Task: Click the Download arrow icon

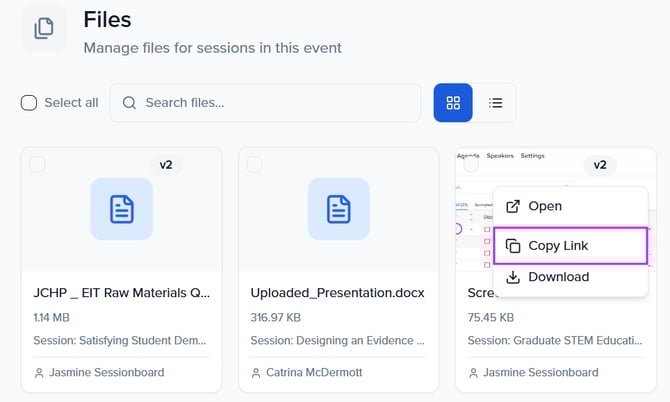Action: click(513, 277)
